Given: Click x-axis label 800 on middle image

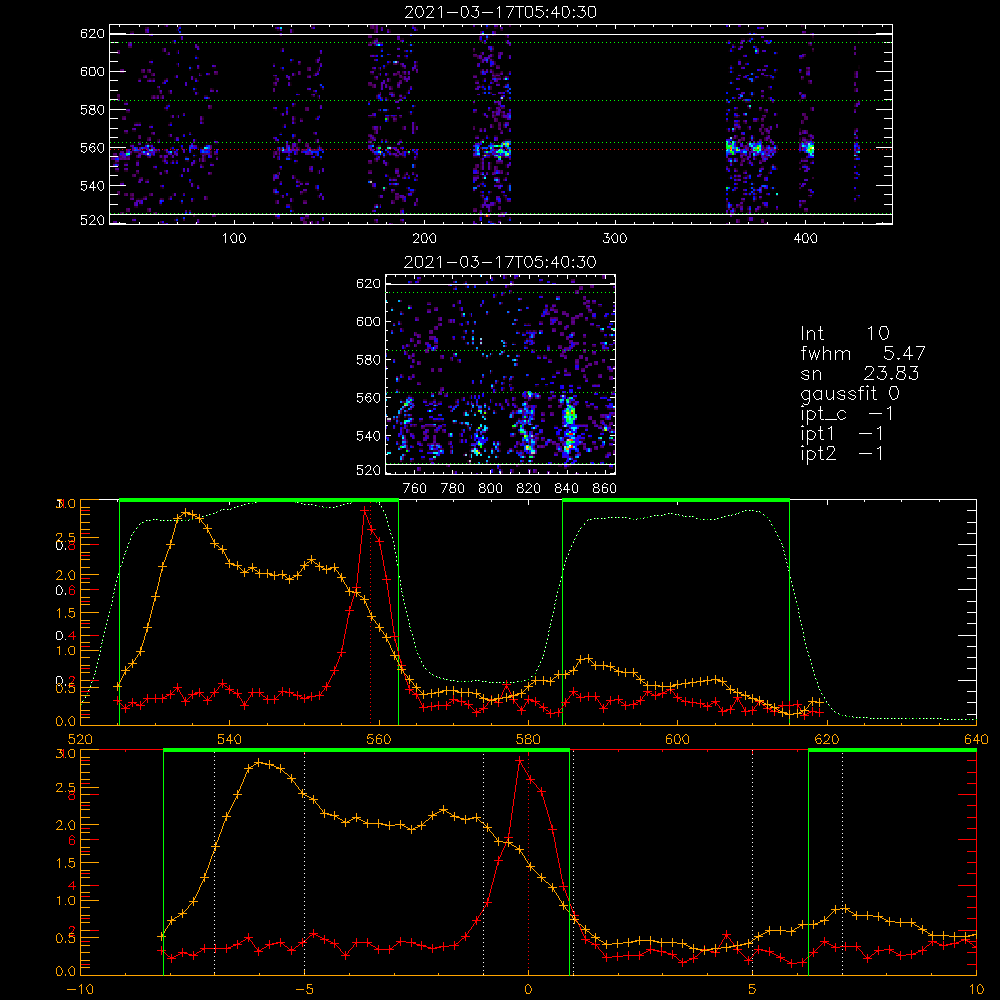Looking at the screenshot, I should [490, 489].
